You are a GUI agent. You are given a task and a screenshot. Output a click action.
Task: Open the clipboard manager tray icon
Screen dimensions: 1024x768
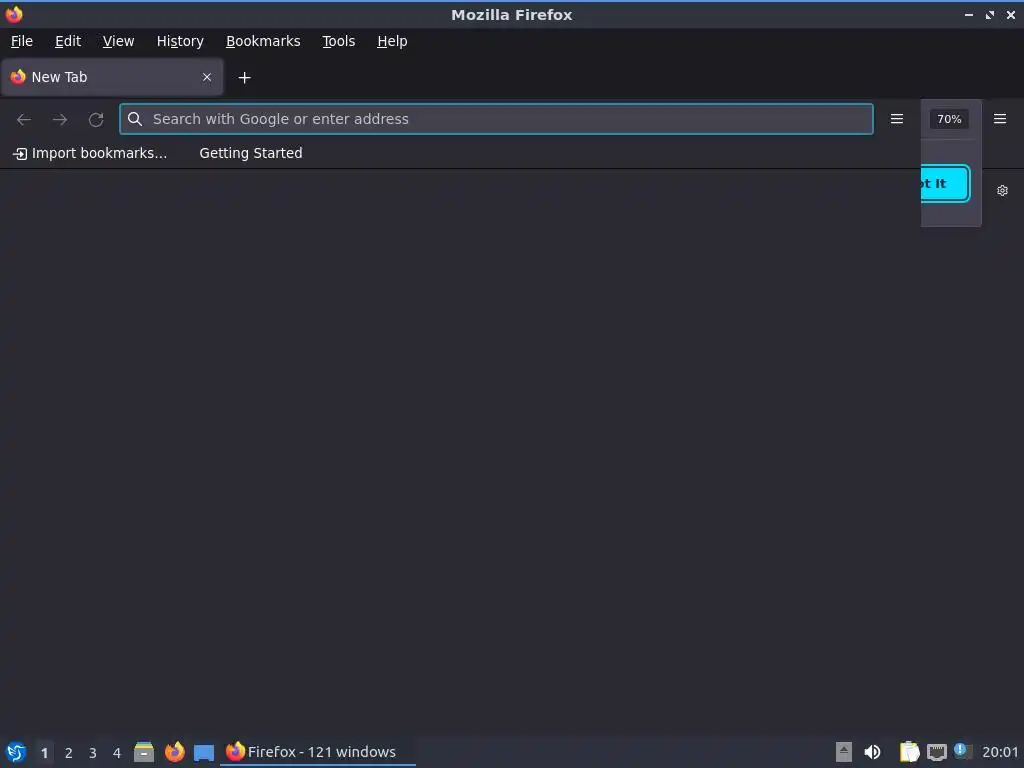(x=909, y=752)
